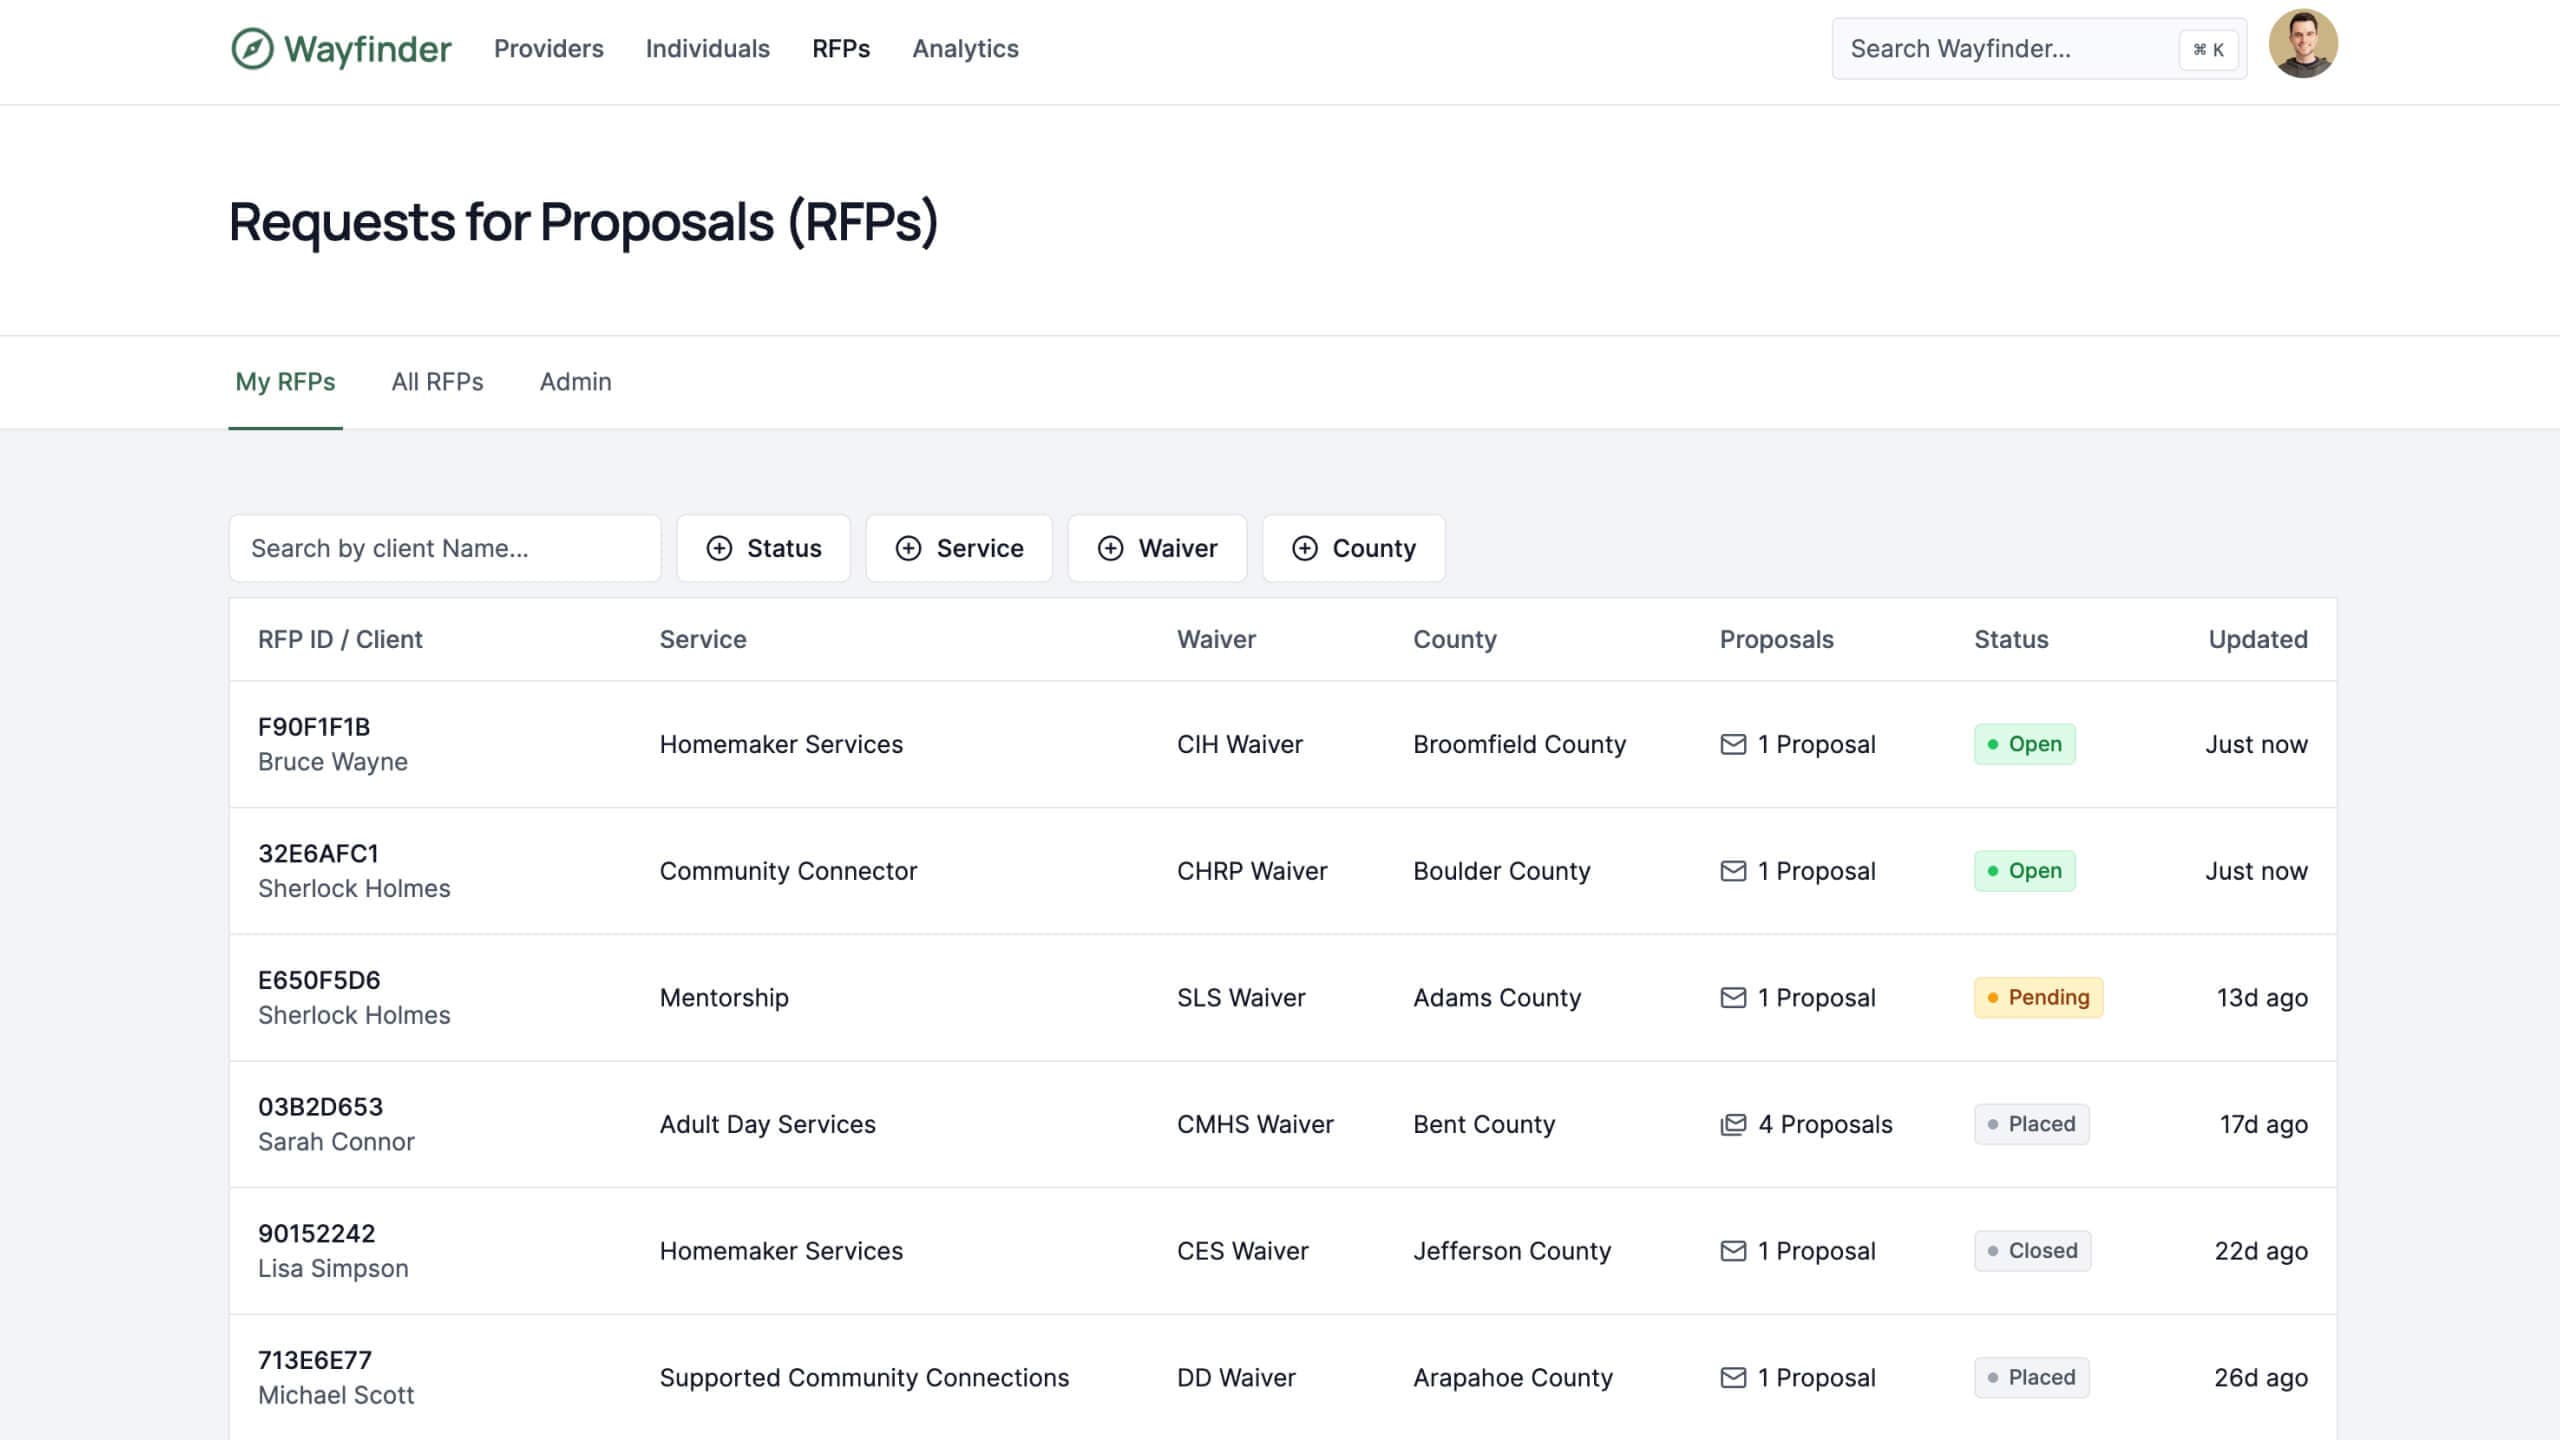Image resolution: width=2560 pixels, height=1440 pixels.
Task: Click the multiple-proposals envelope icon for Sarah Connor
Action: pos(1733,1124)
